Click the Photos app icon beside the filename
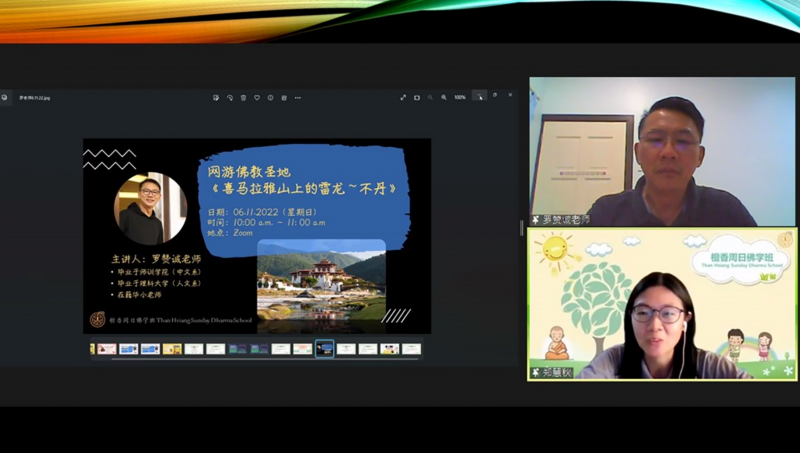The height and width of the screenshot is (453, 800). (x=5, y=97)
